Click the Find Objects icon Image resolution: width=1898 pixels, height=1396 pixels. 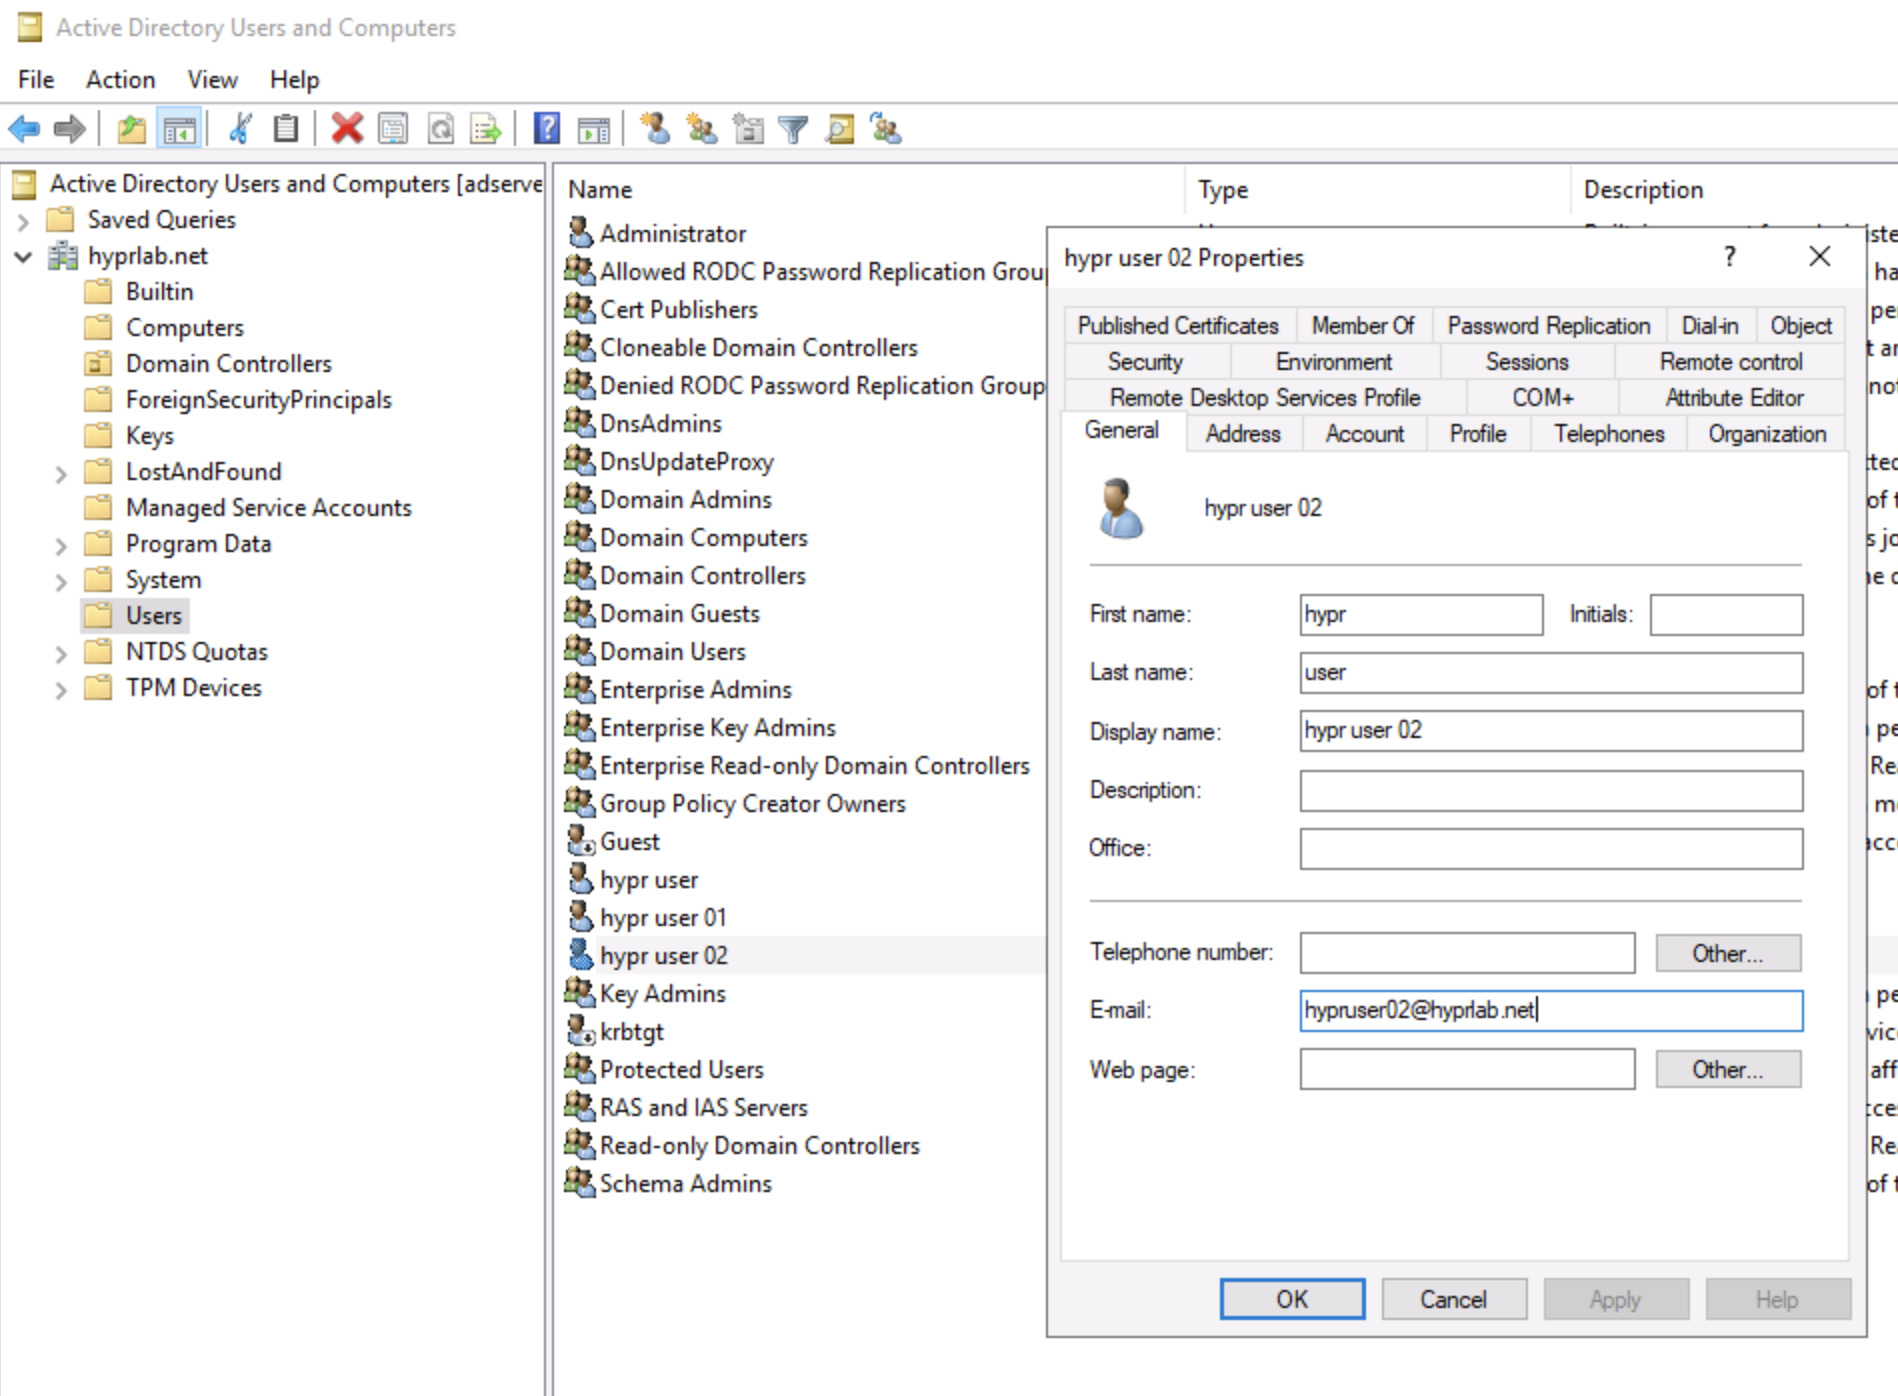pos(839,130)
